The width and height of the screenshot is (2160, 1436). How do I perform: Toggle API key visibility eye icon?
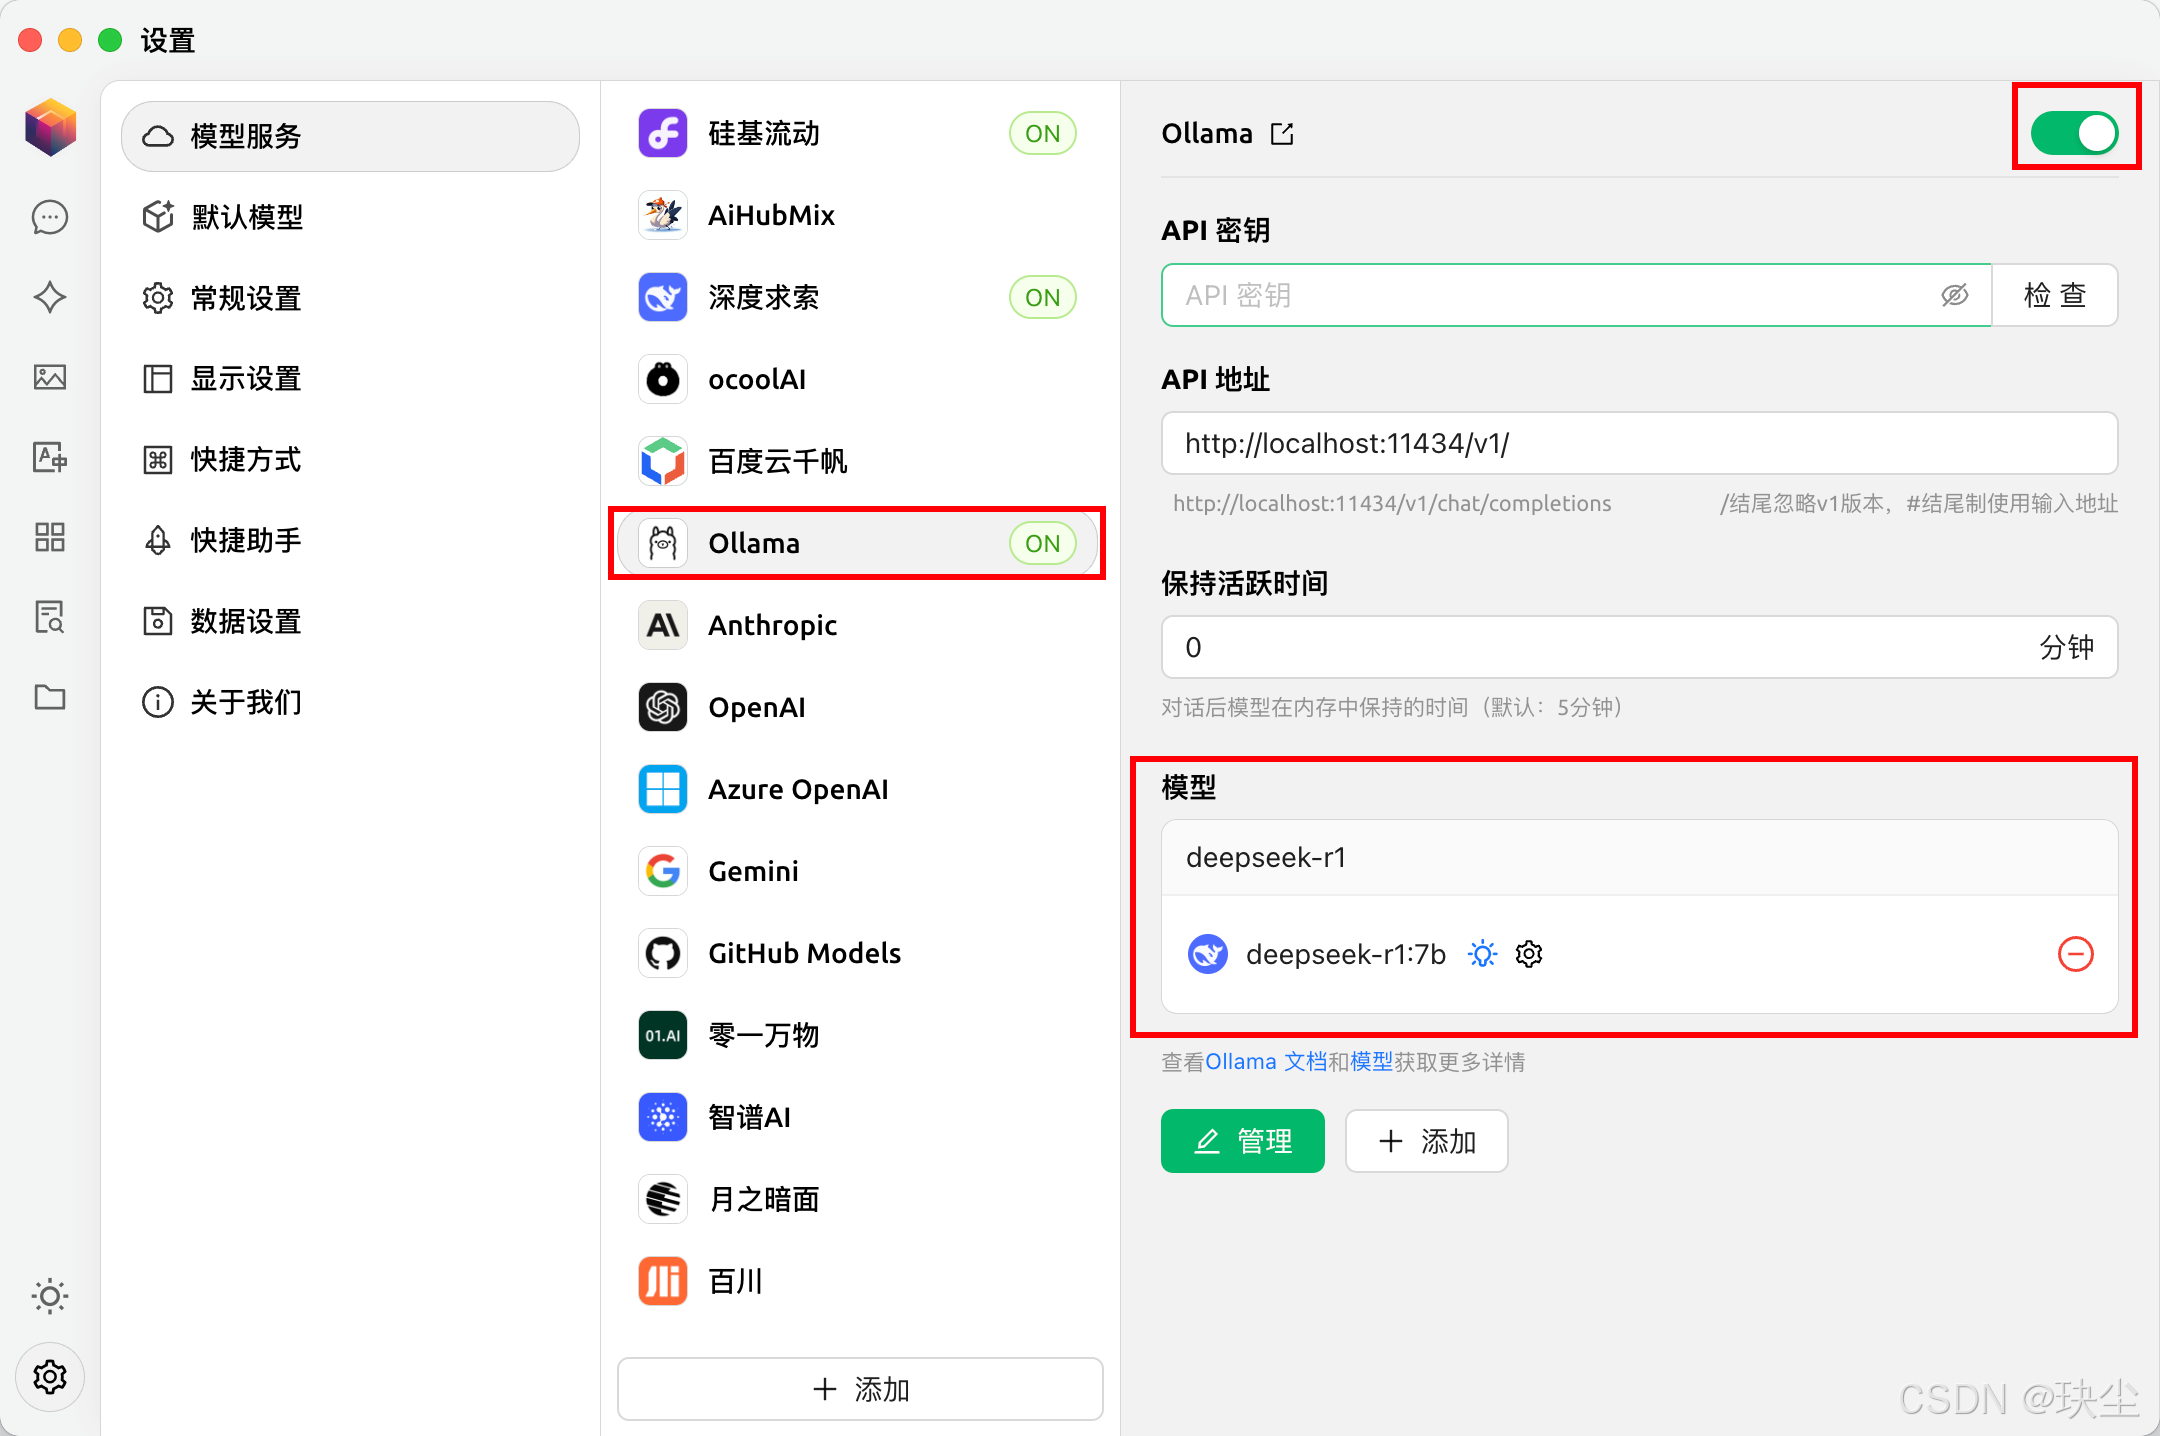coord(1954,295)
